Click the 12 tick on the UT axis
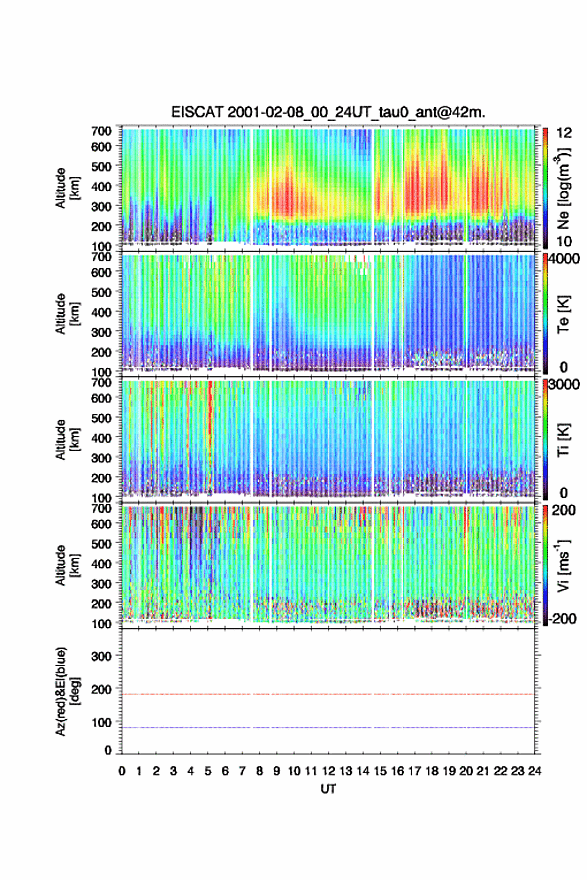 [328, 771]
